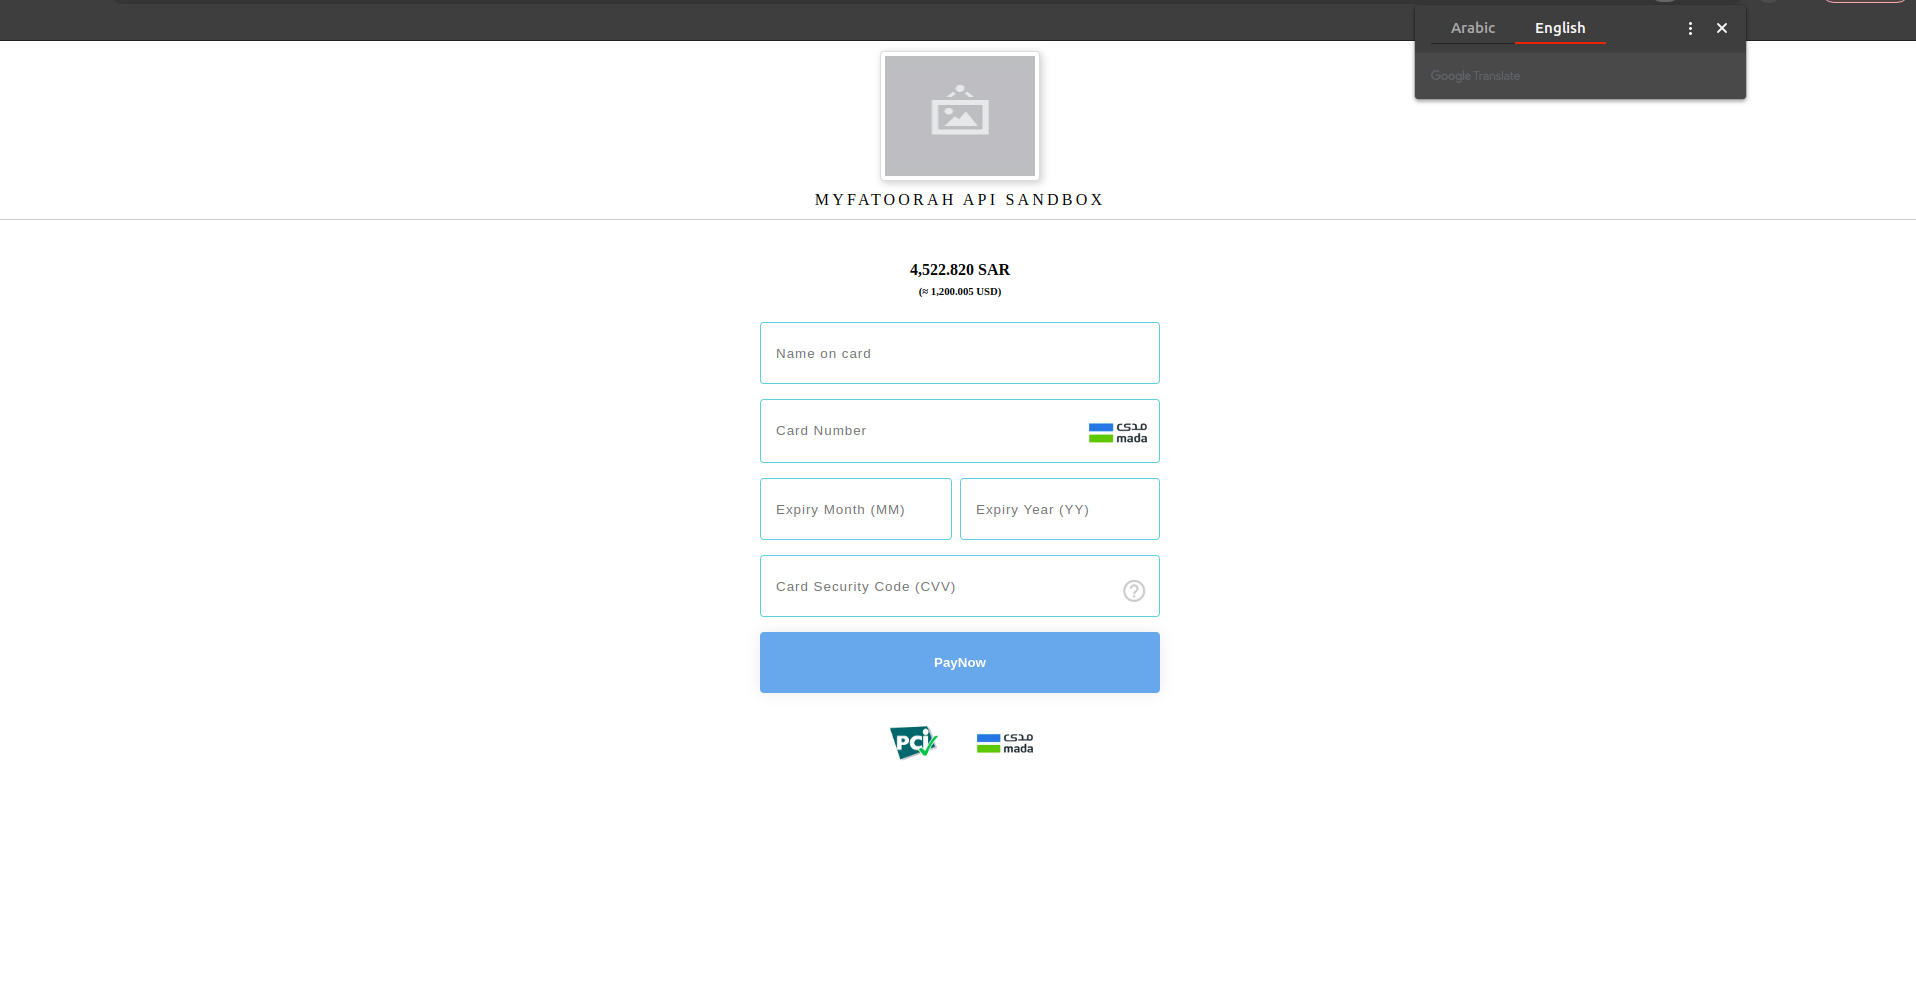
Task: Close the Google Translate popup
Action: (1722, 28)
